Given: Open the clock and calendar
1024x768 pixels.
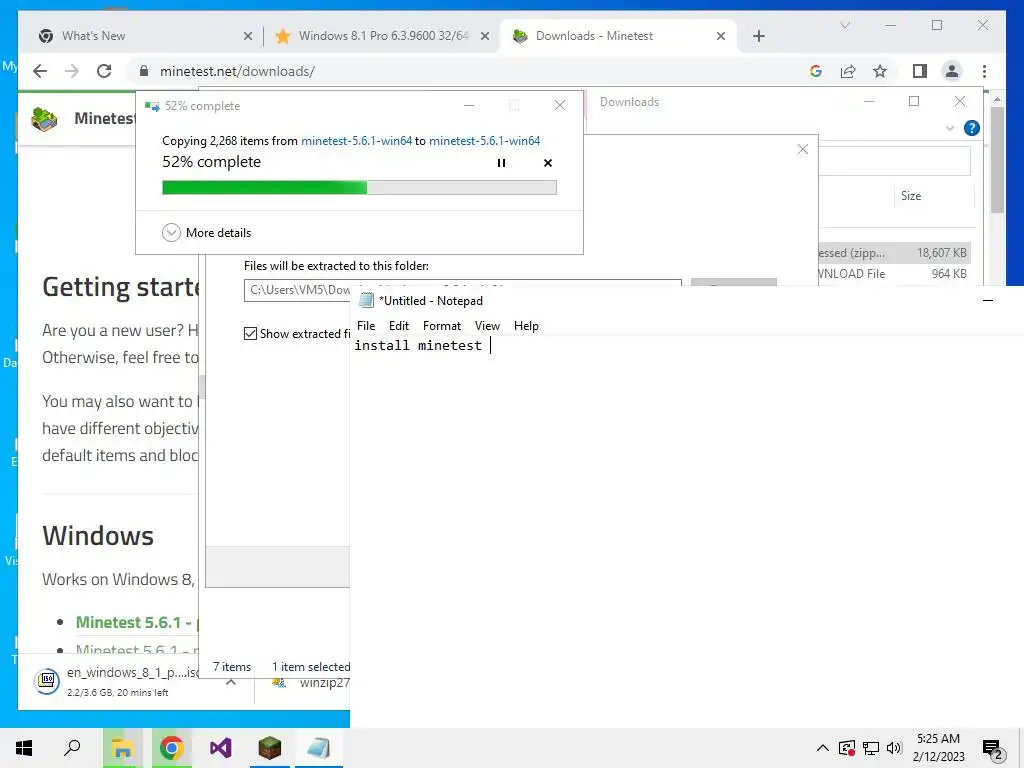Looking at the screenshot, I should pos(938,748).
